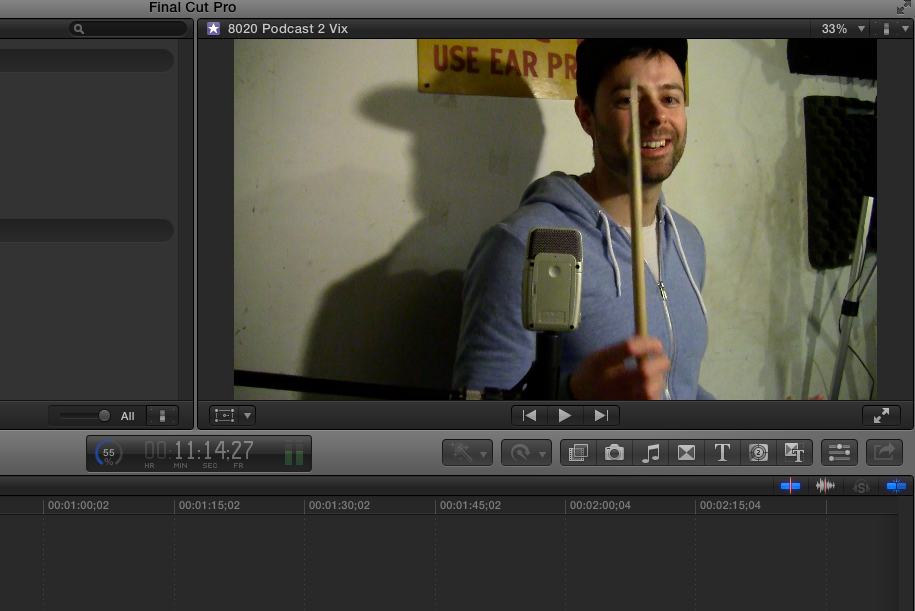Open the Share export button
915x611 pixels.
point(884,453)
